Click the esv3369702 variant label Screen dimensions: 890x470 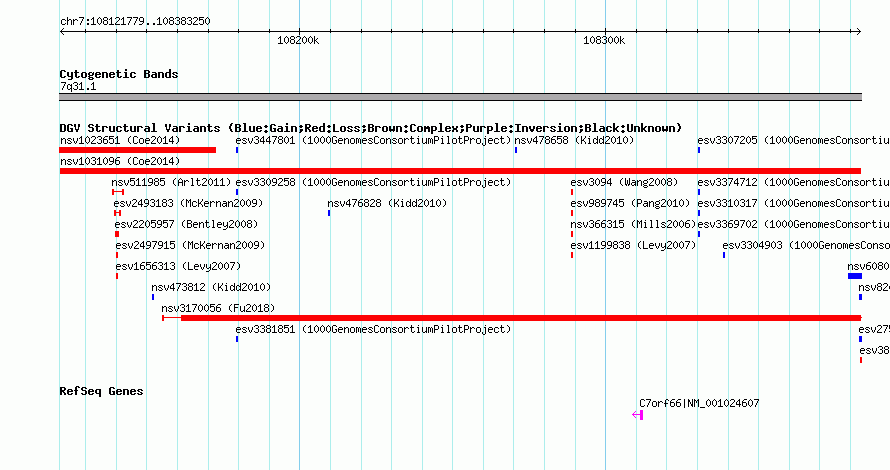(794, 224)
